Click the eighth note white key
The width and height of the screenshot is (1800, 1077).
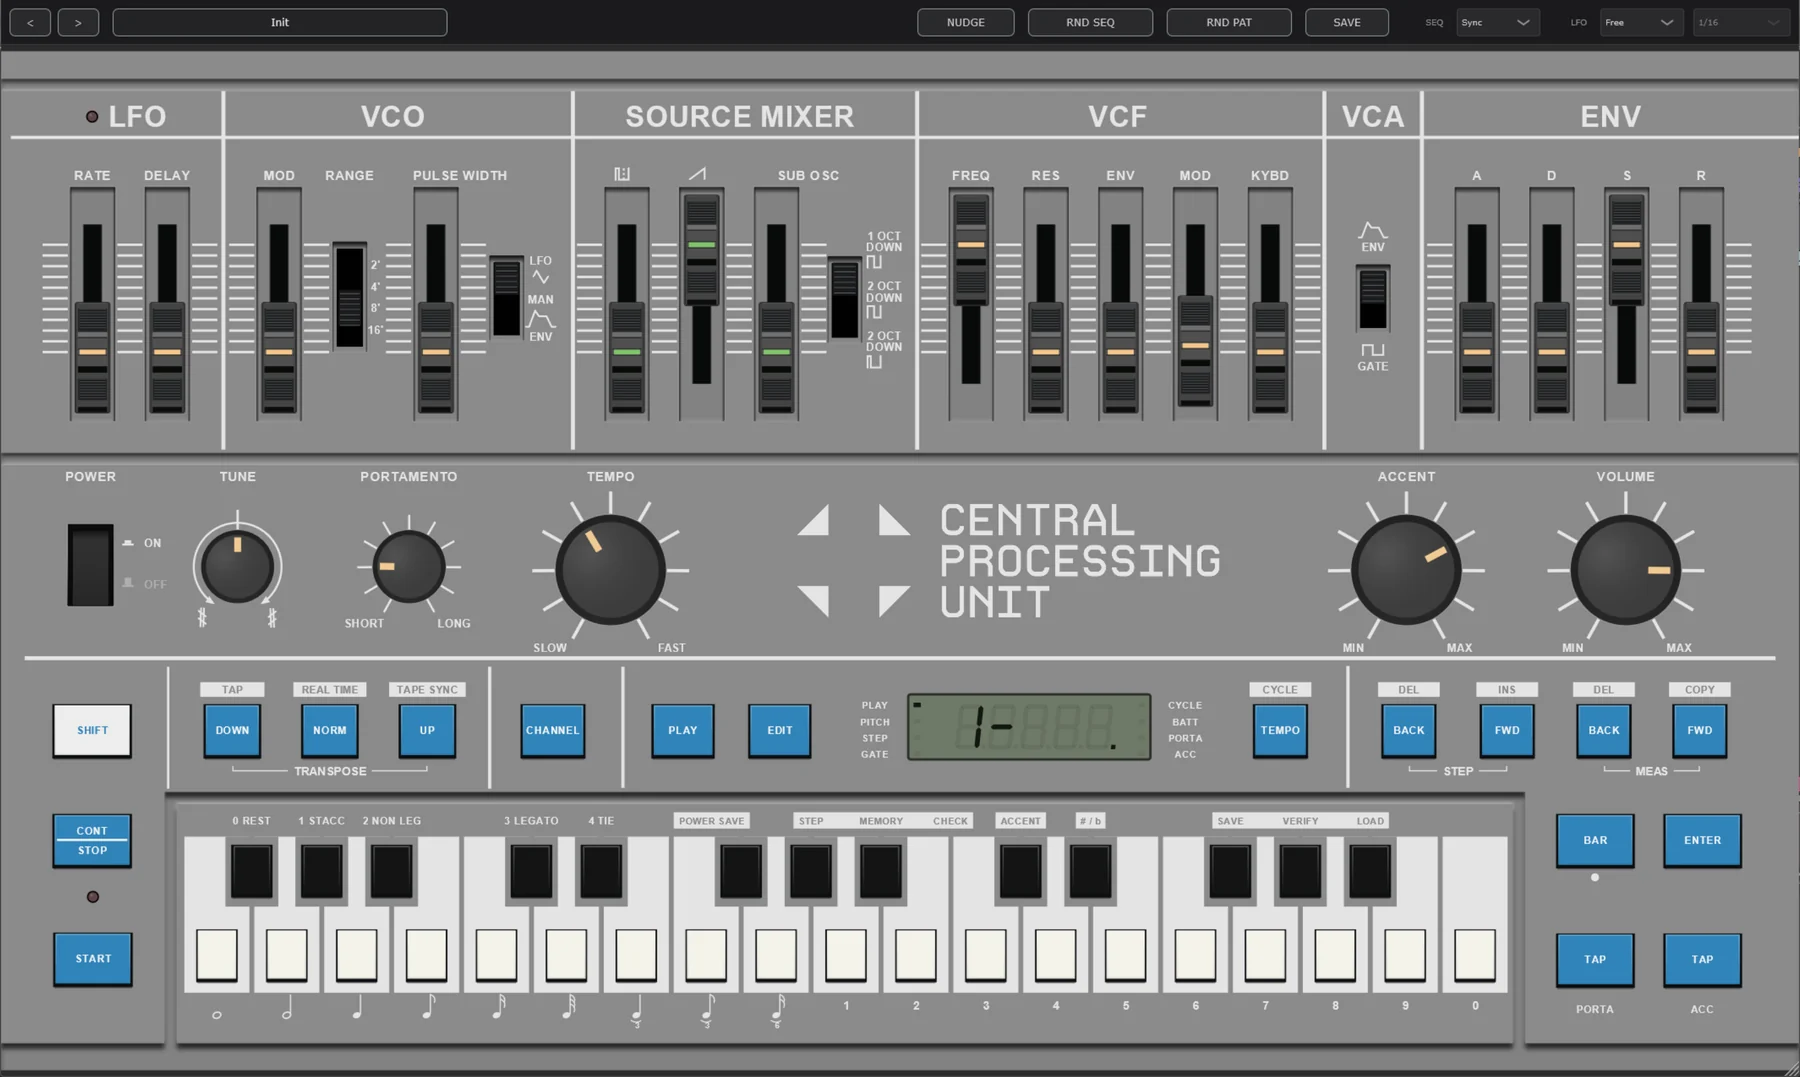click(427, 955)
